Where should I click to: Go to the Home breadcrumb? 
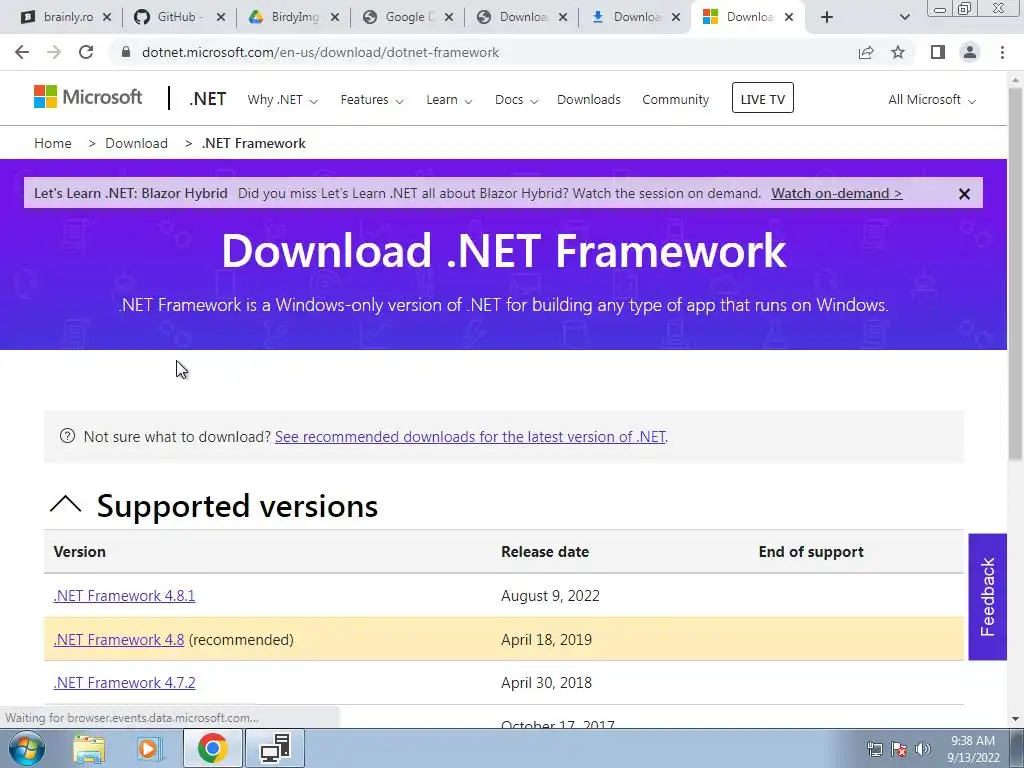point(53,143)
